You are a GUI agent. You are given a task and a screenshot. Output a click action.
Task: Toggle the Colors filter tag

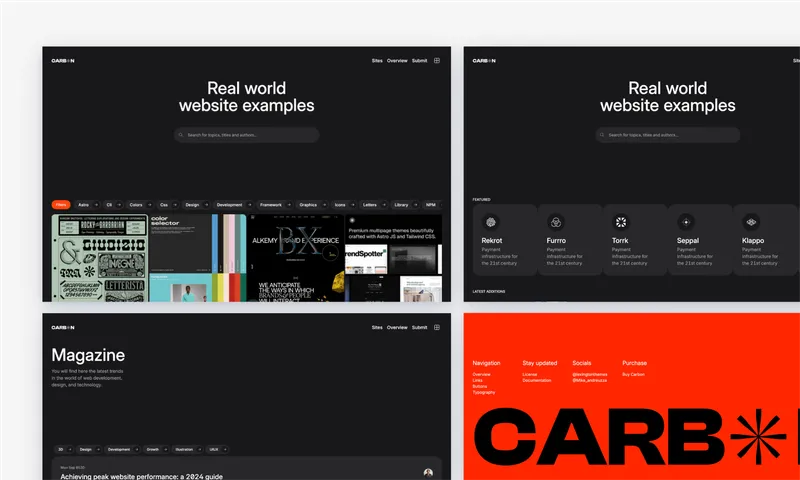[x=136, y=204]
